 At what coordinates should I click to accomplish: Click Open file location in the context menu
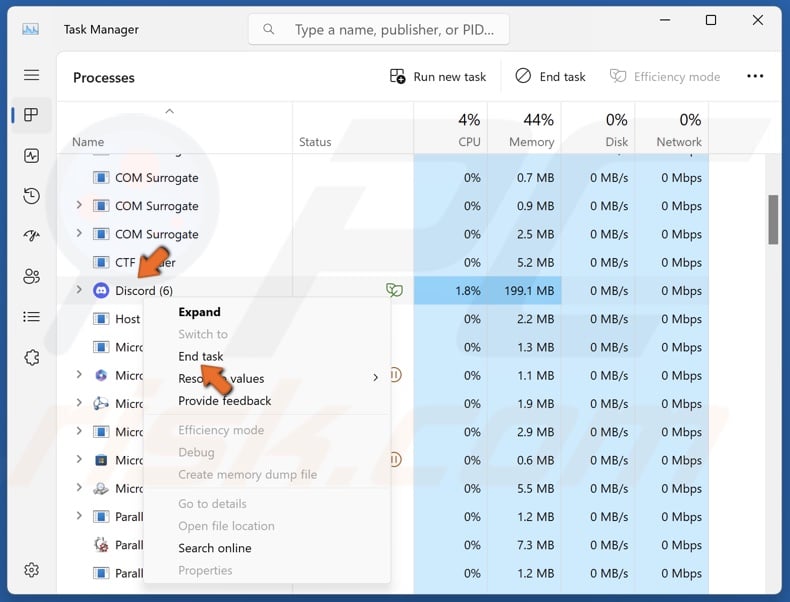click(226, 525)
